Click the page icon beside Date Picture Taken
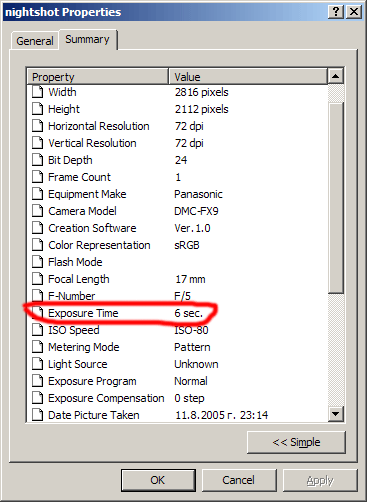 (38, 415)
